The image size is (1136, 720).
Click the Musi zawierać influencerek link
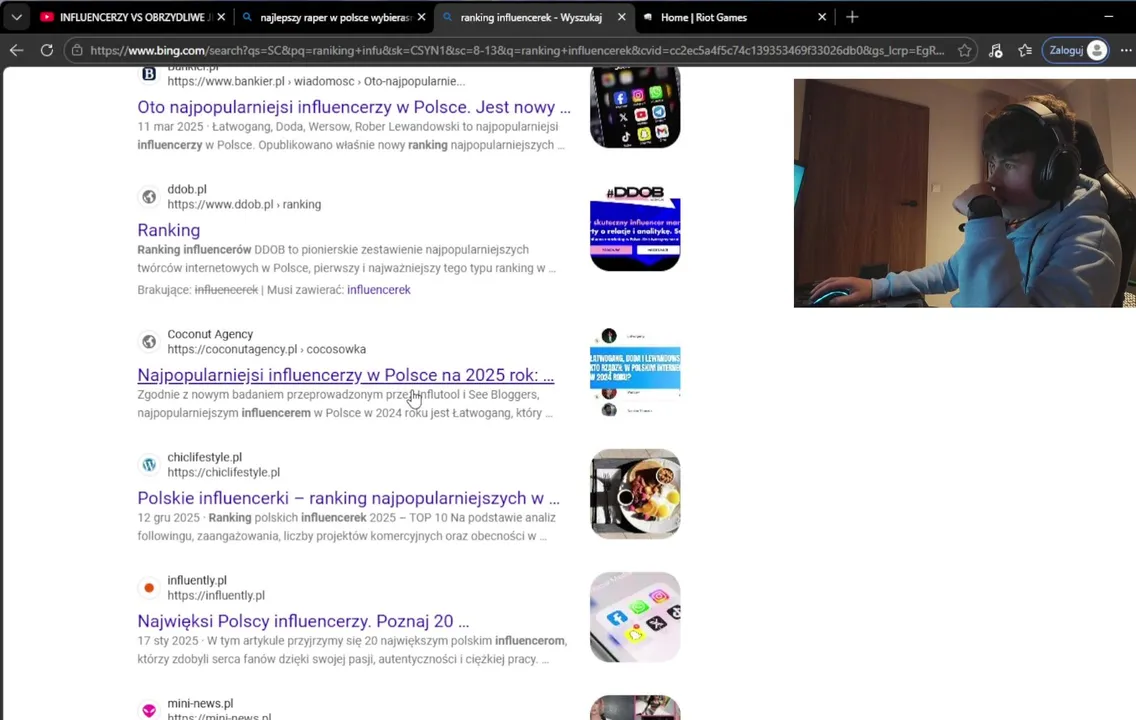pyautogui.click(x=378, y=290)
